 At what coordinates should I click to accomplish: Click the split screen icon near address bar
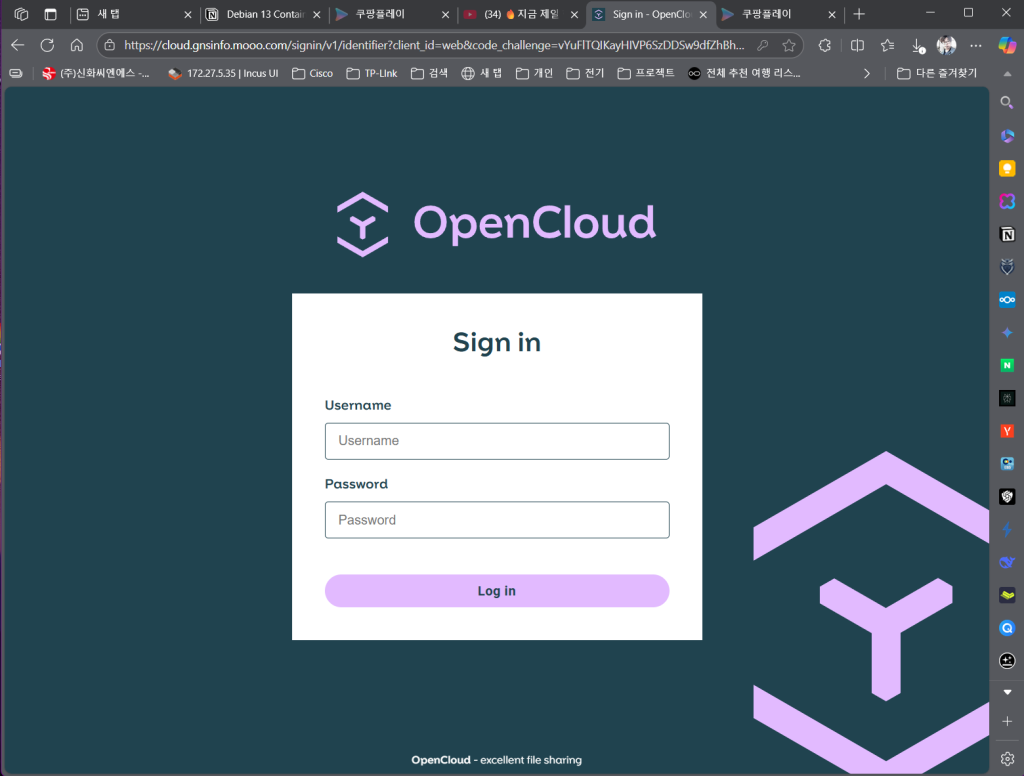pos(855,45)
